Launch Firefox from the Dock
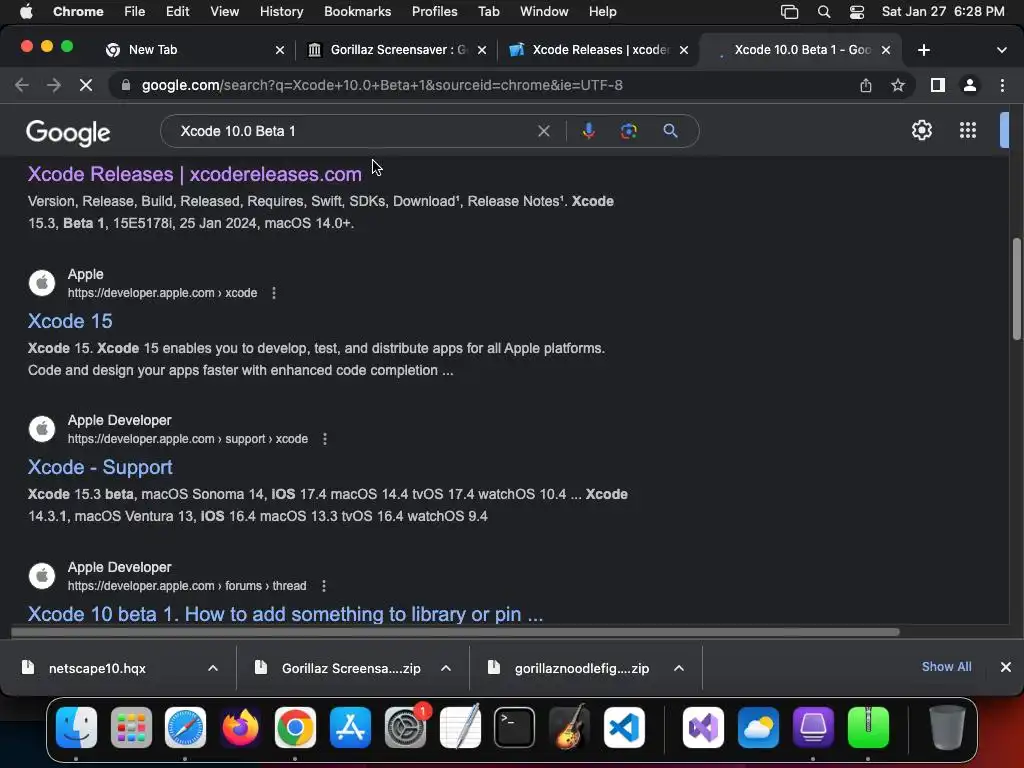Screen dimensions: 1024x768 click(240, 727)
